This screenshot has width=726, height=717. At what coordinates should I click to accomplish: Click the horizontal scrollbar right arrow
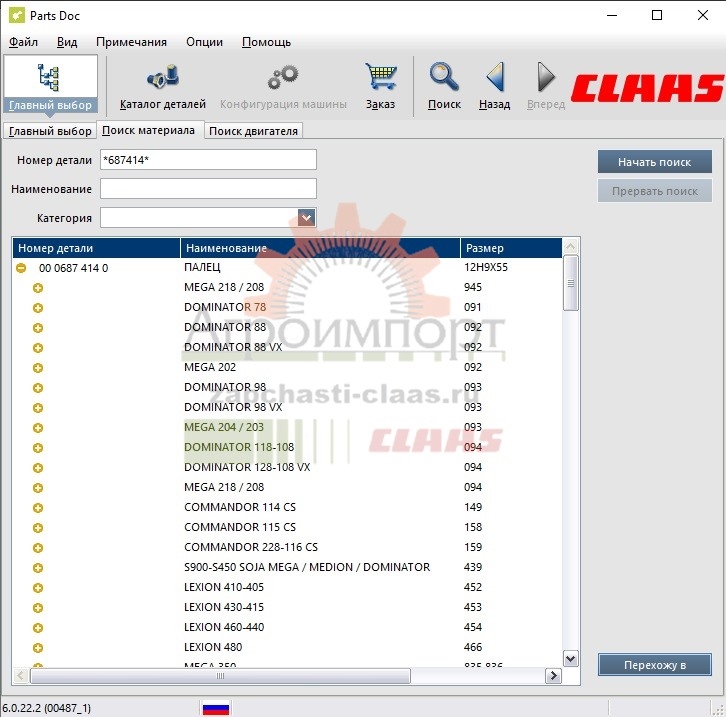(x=552, y=677)
